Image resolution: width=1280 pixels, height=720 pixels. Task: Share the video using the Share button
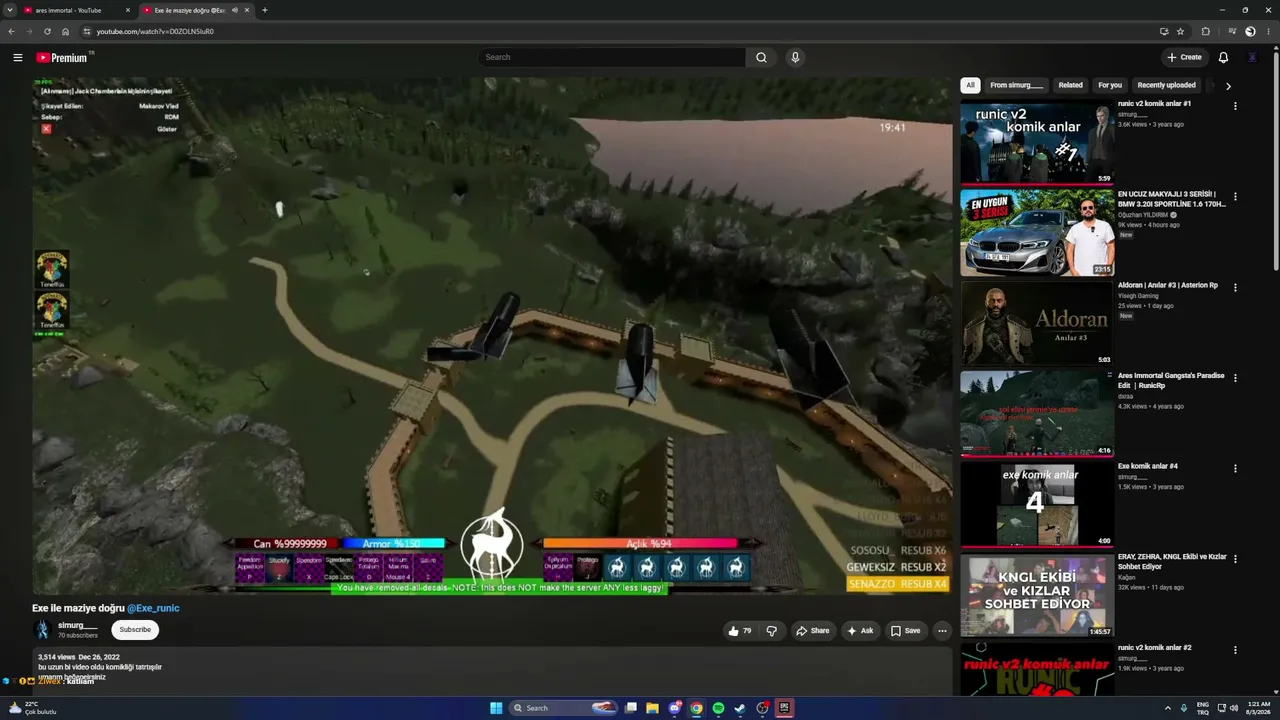pos(812,631)
